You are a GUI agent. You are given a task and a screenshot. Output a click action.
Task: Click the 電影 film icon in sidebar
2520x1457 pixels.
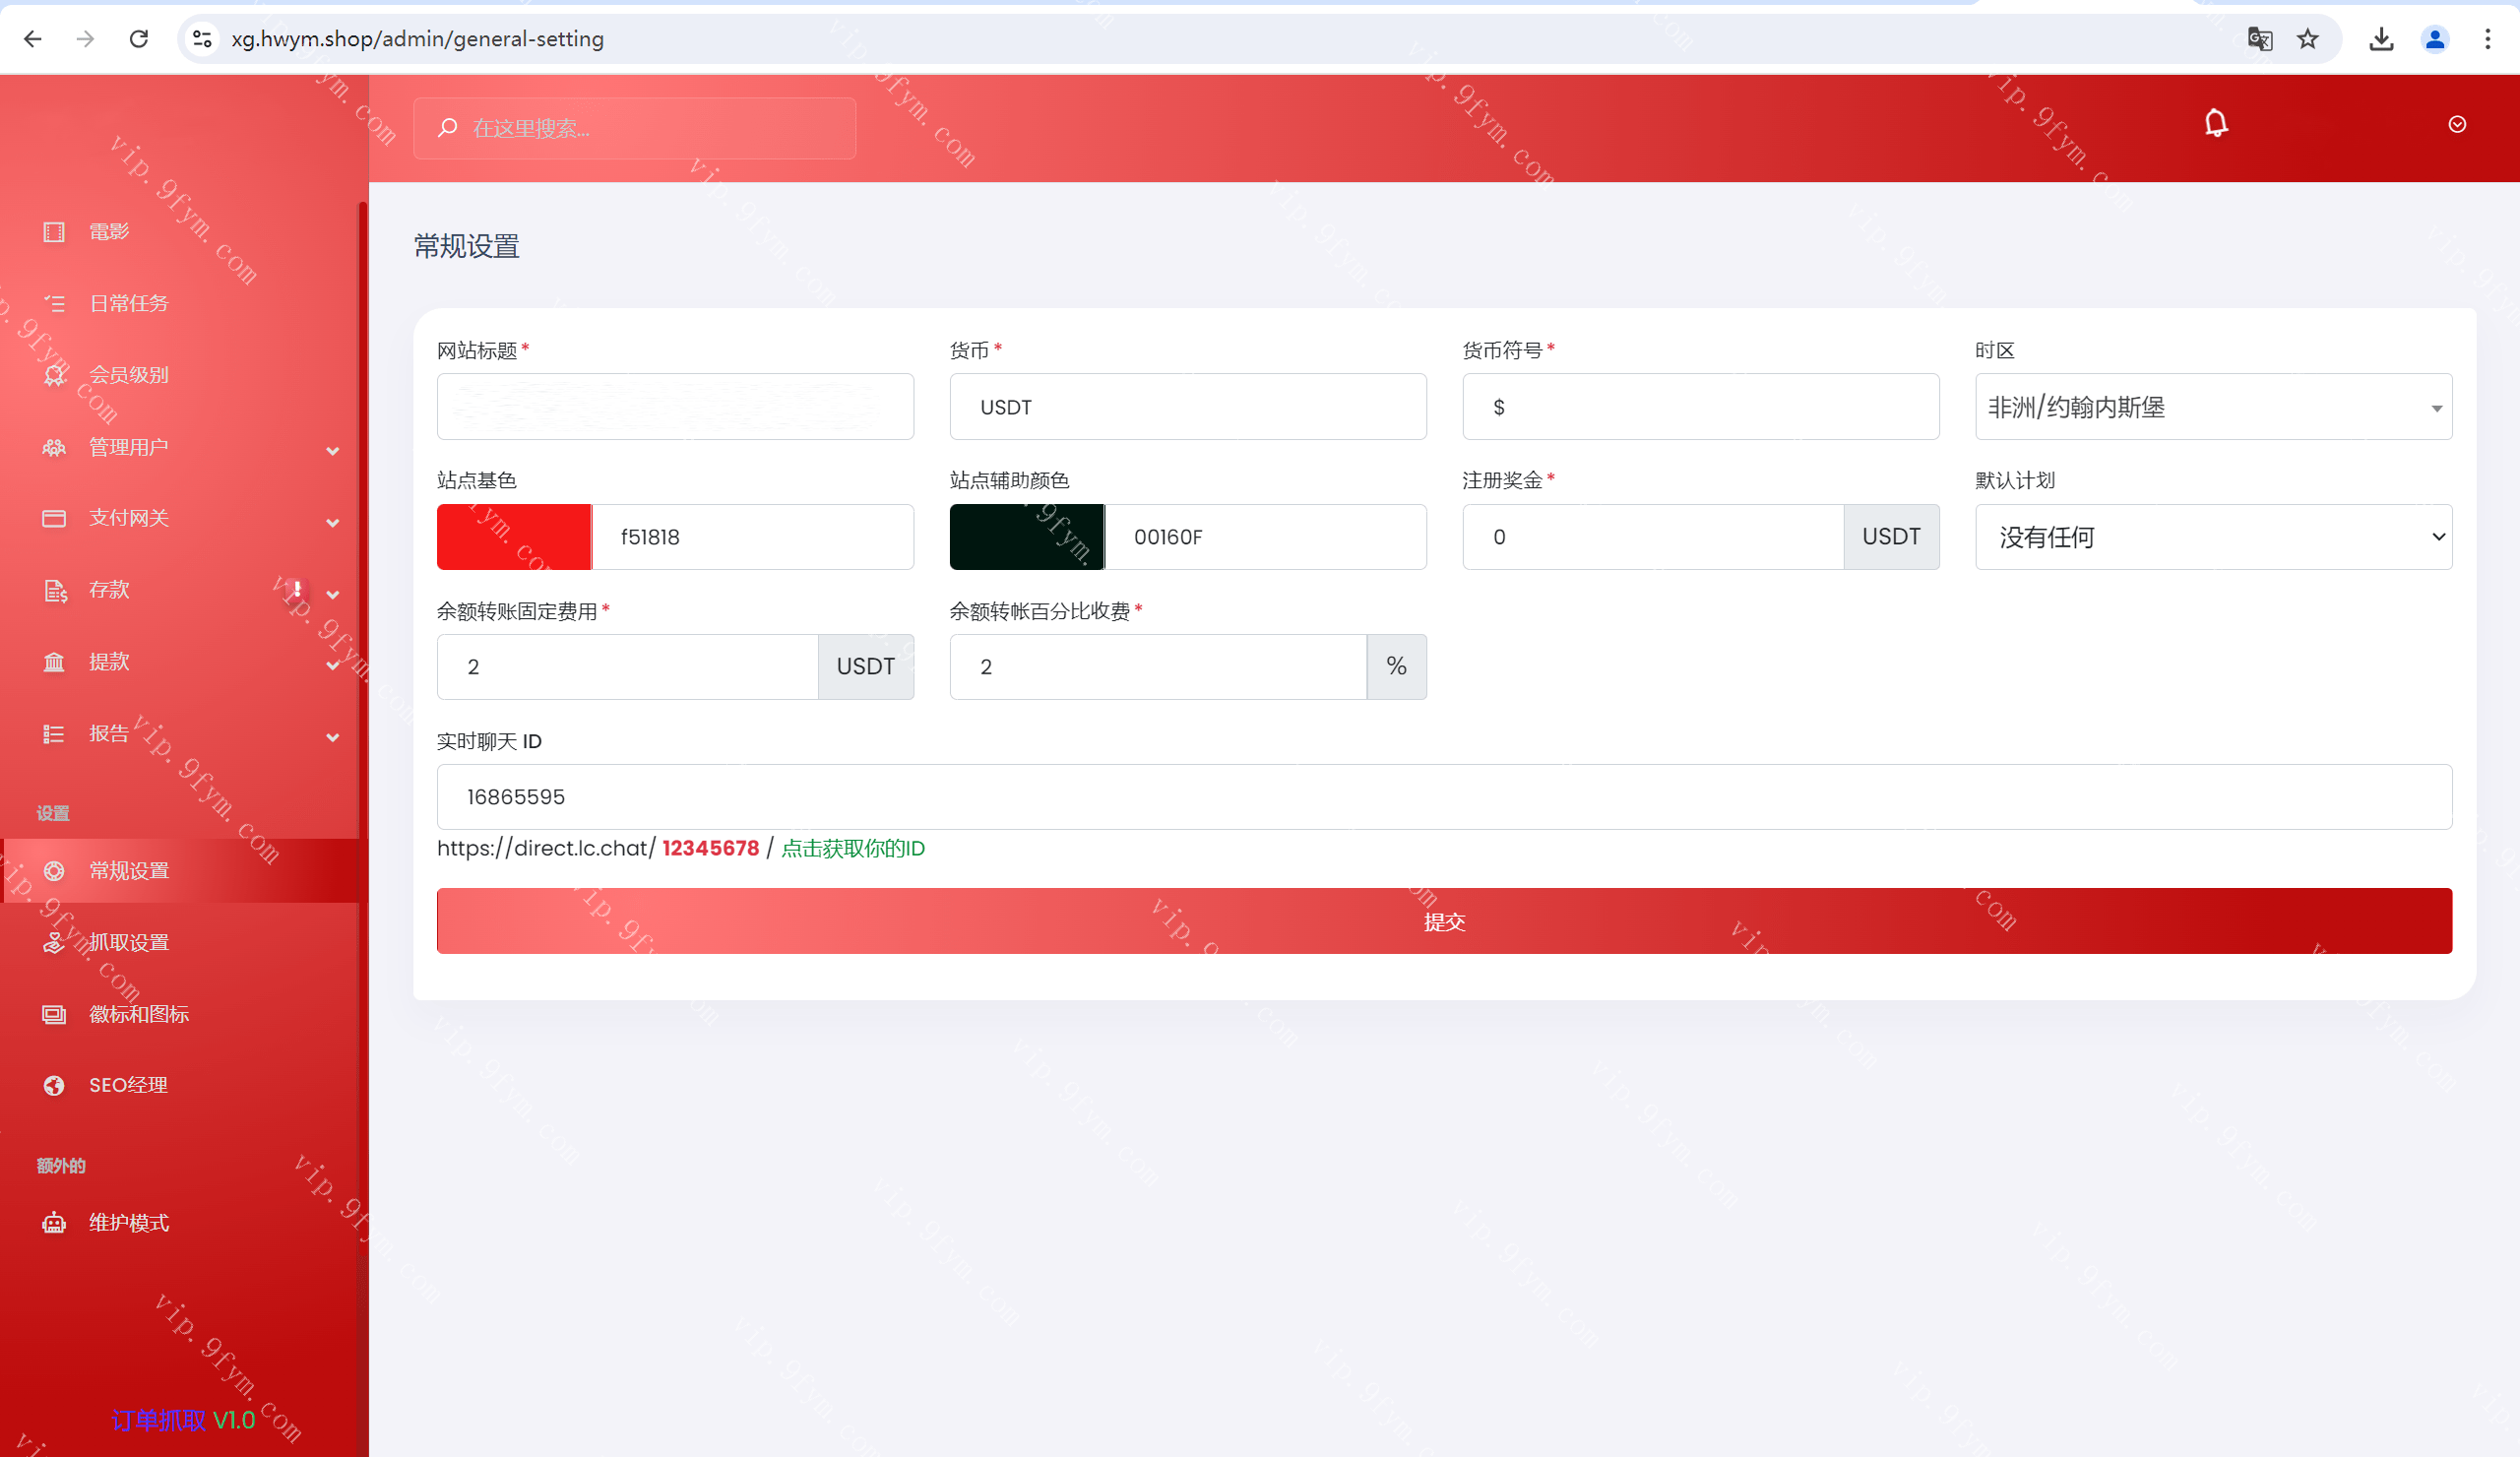click(x=54, y=232)
